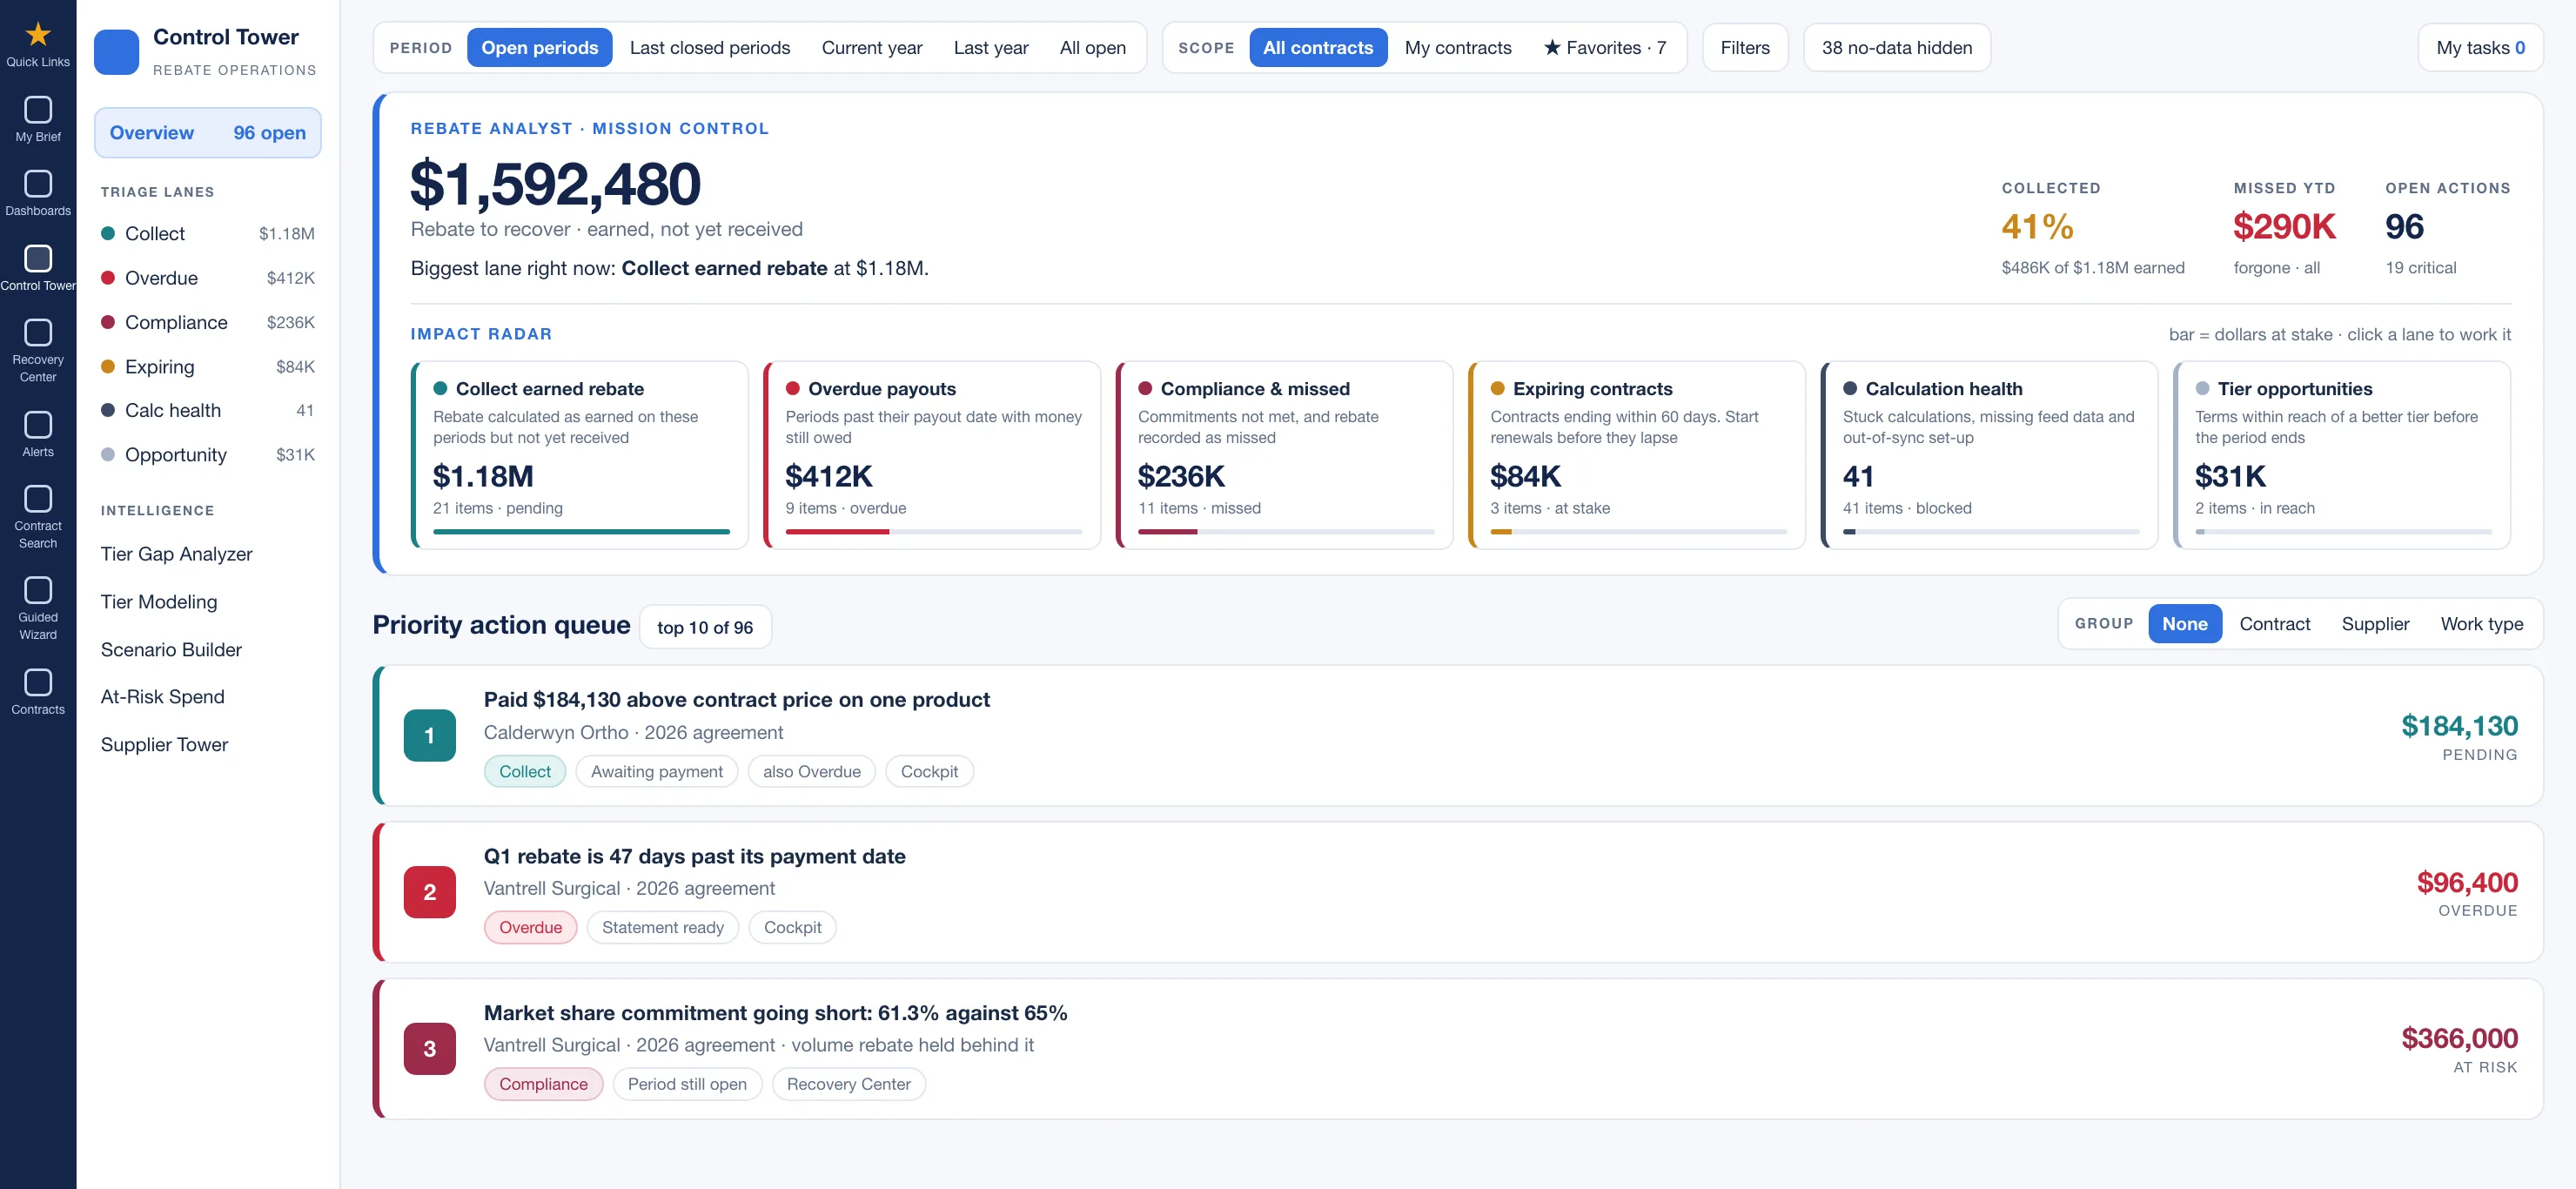This screenshot has width=2576, height=1189.
Task: Select Overdue triage lane $412K
Action: (208, 278)
